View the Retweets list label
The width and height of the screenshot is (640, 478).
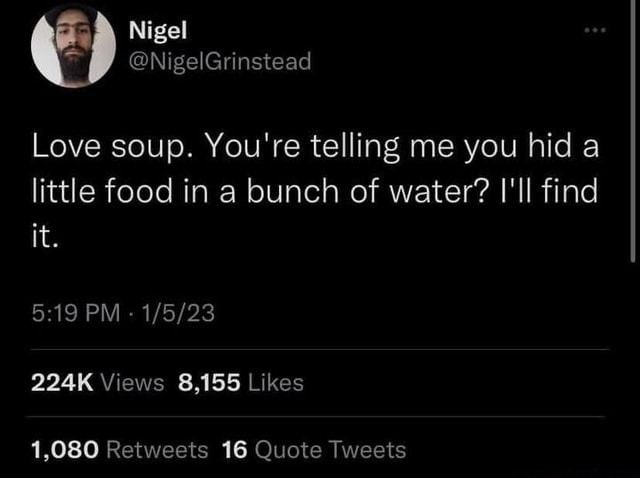tap(157, 449)
